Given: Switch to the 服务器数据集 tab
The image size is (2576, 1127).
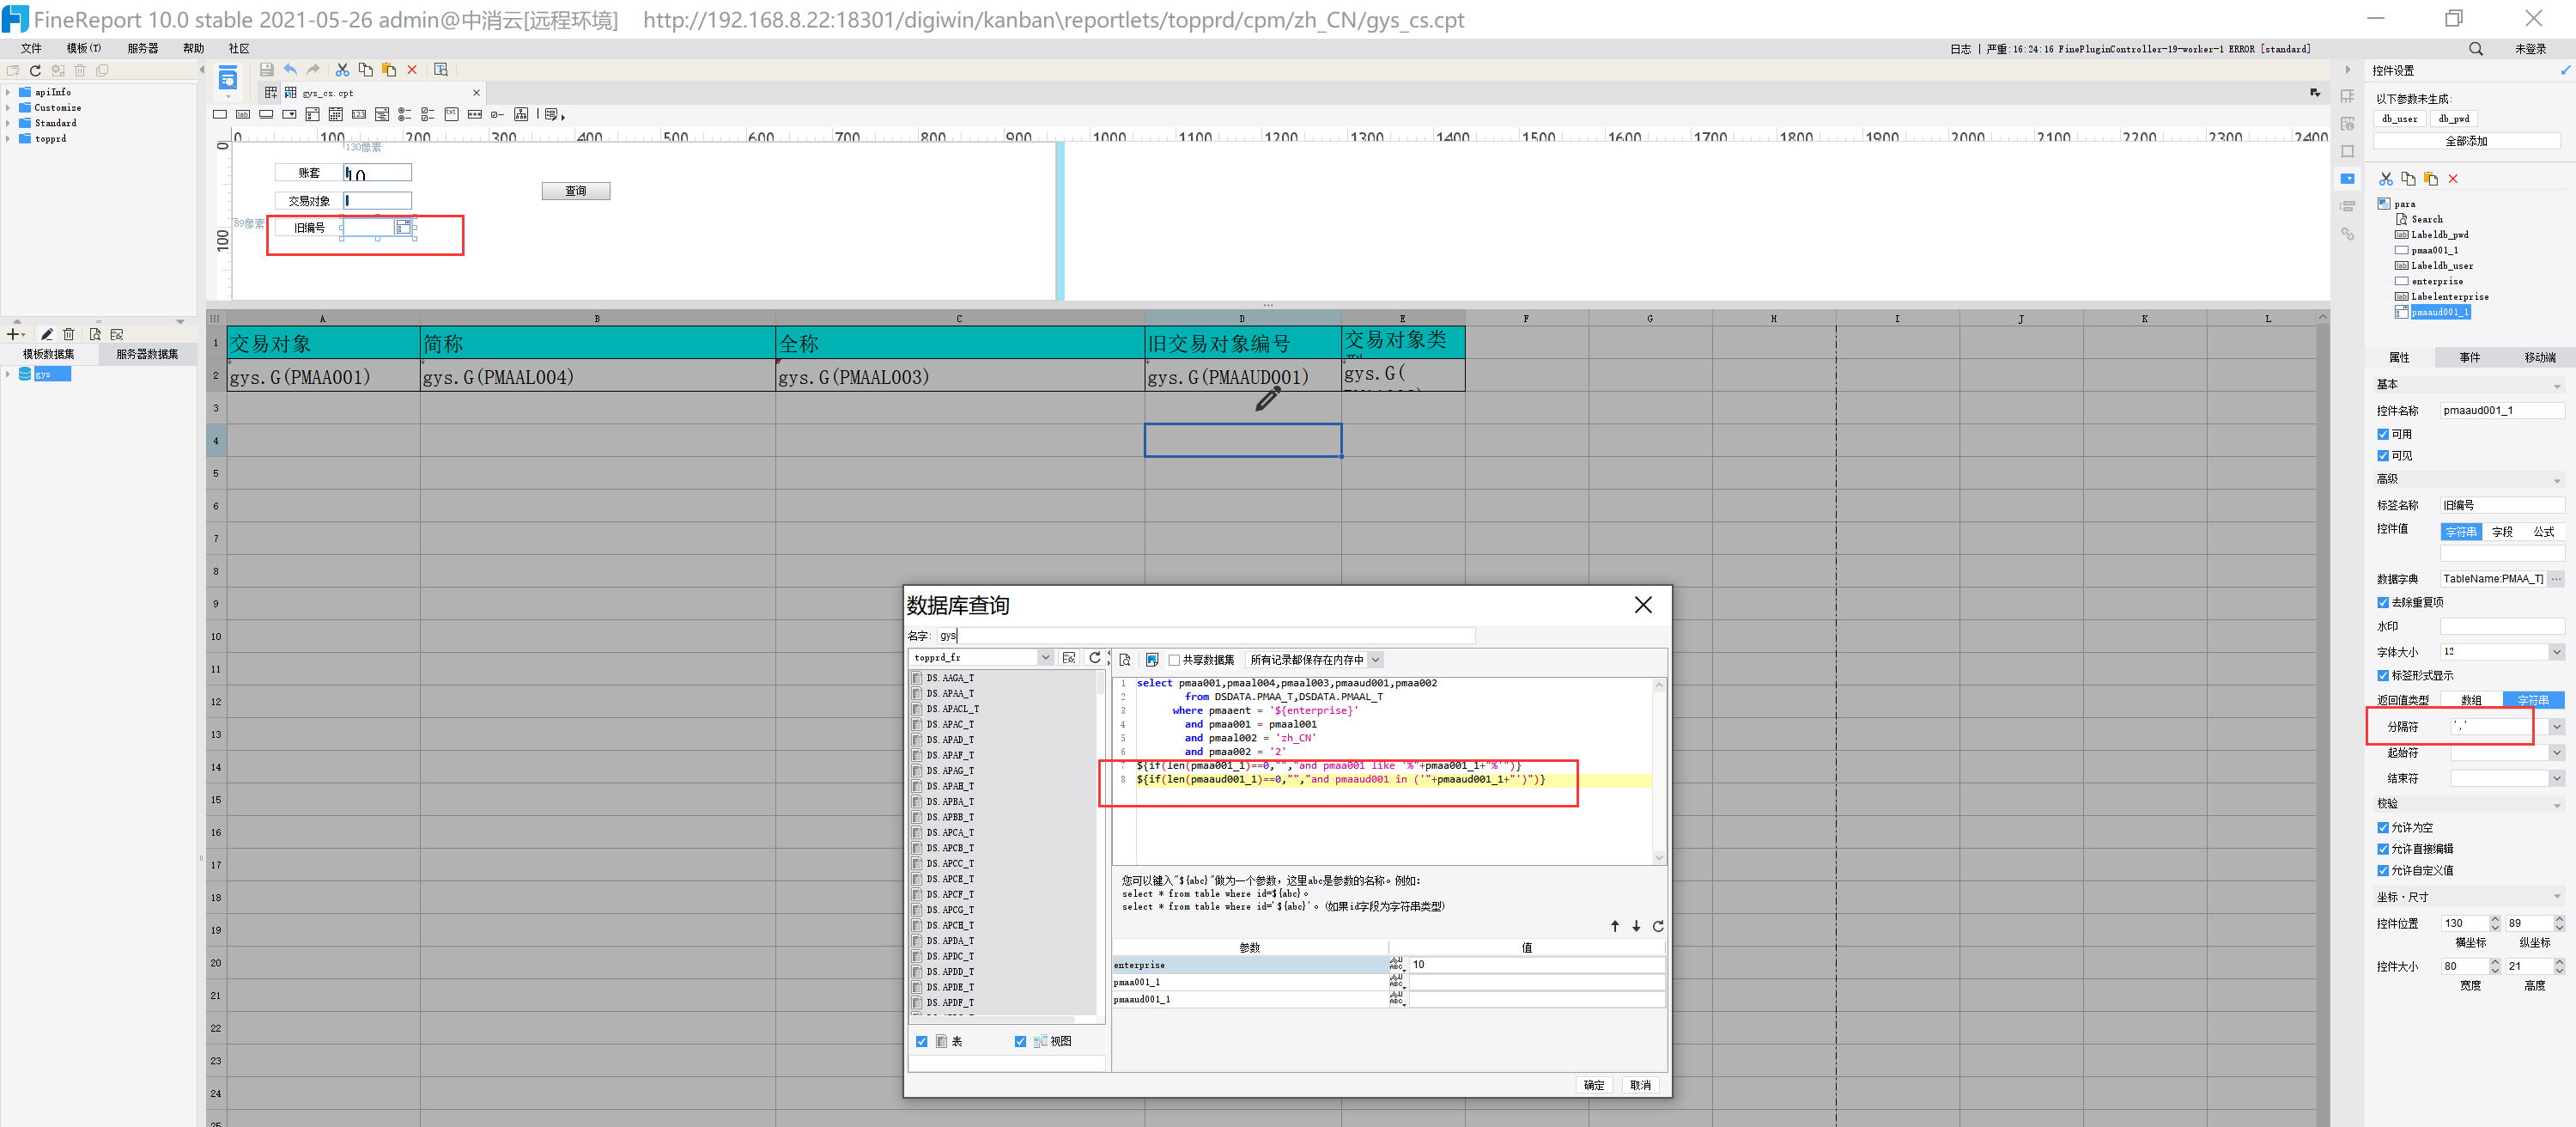Looking at the screenshot, I should [147, 354].
